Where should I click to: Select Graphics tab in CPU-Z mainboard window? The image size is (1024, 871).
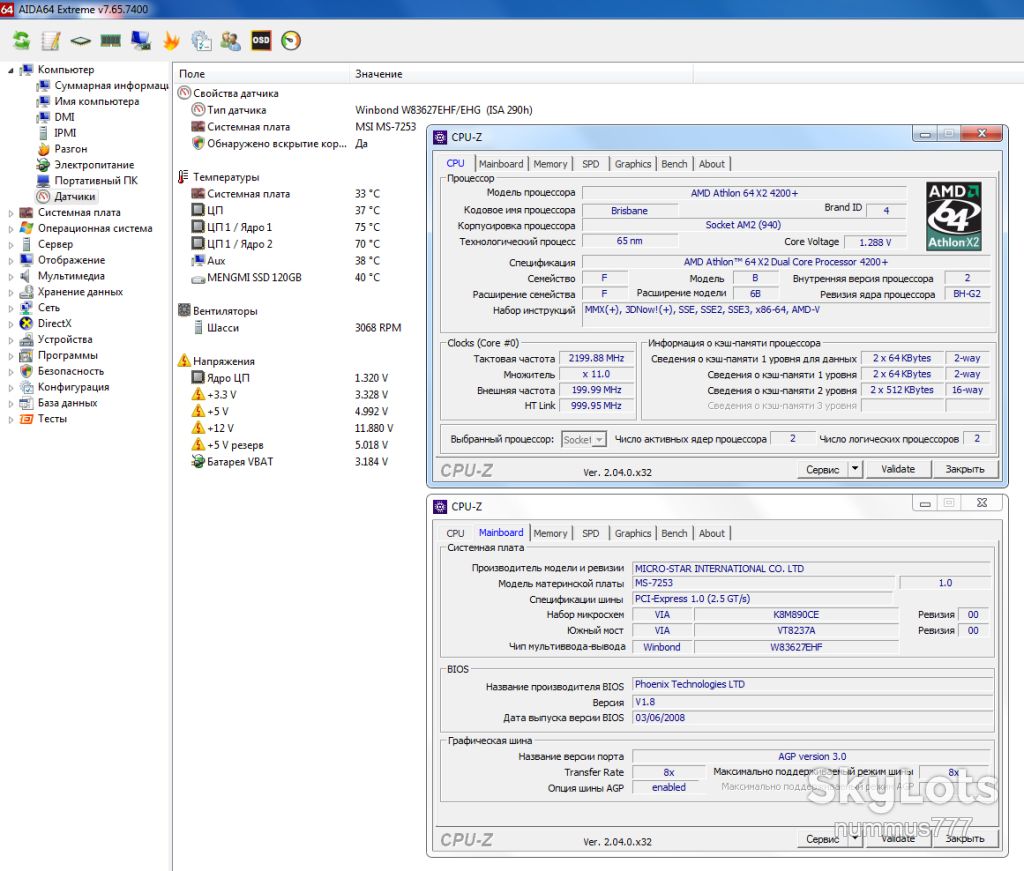click(x=633, y=533)
